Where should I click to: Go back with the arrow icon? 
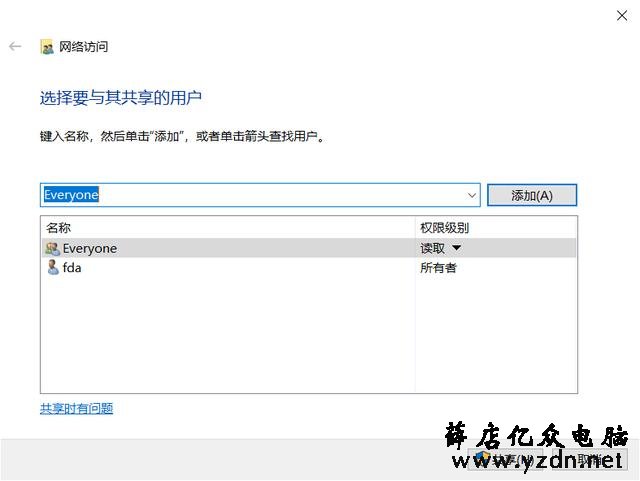(15, 47)
